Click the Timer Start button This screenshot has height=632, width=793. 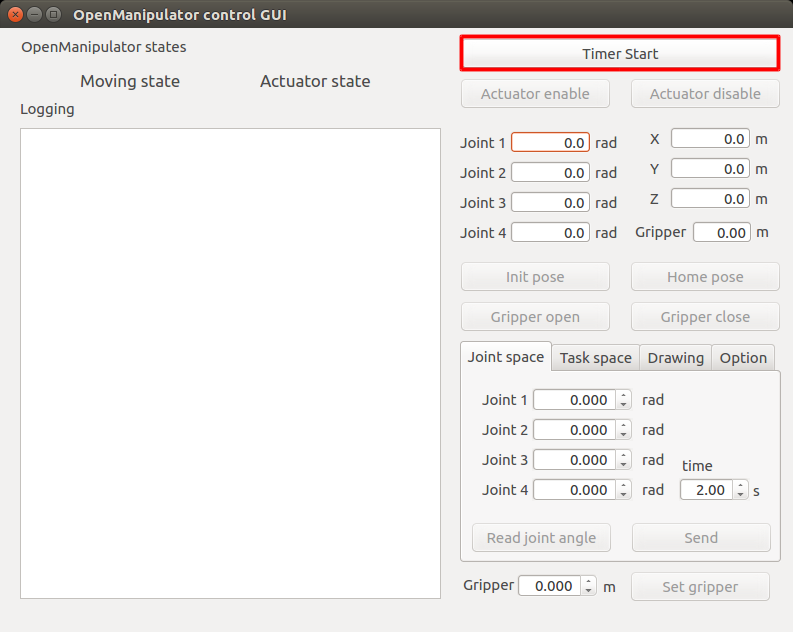(x=620, y=54)
